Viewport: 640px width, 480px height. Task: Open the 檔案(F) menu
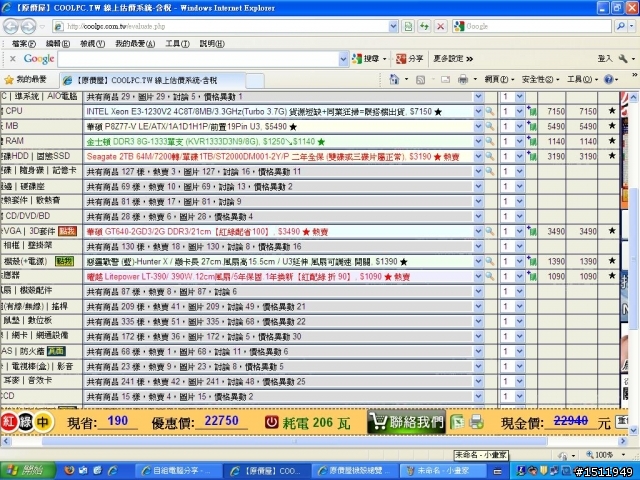tap(23, 44)
